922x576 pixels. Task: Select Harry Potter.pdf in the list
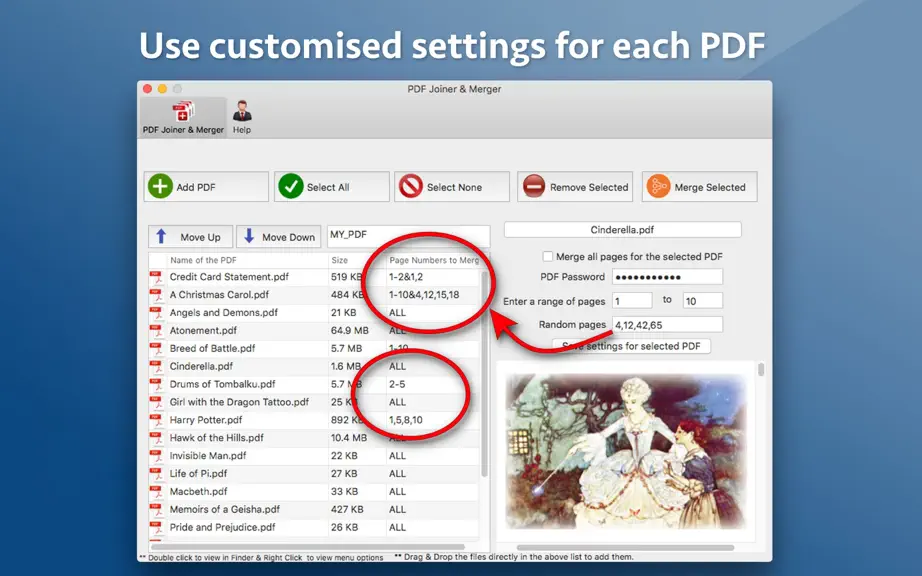(x=314, y=420)
